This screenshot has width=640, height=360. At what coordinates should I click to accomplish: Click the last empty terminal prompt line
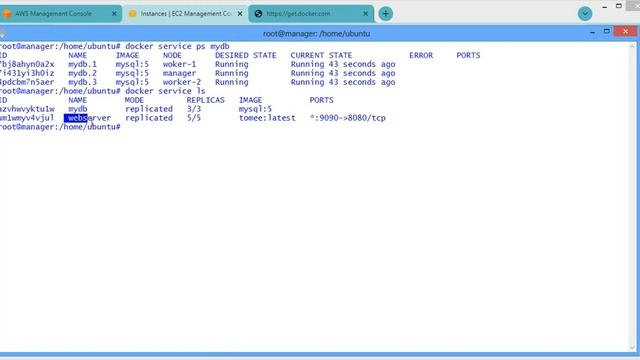(60, 127)
